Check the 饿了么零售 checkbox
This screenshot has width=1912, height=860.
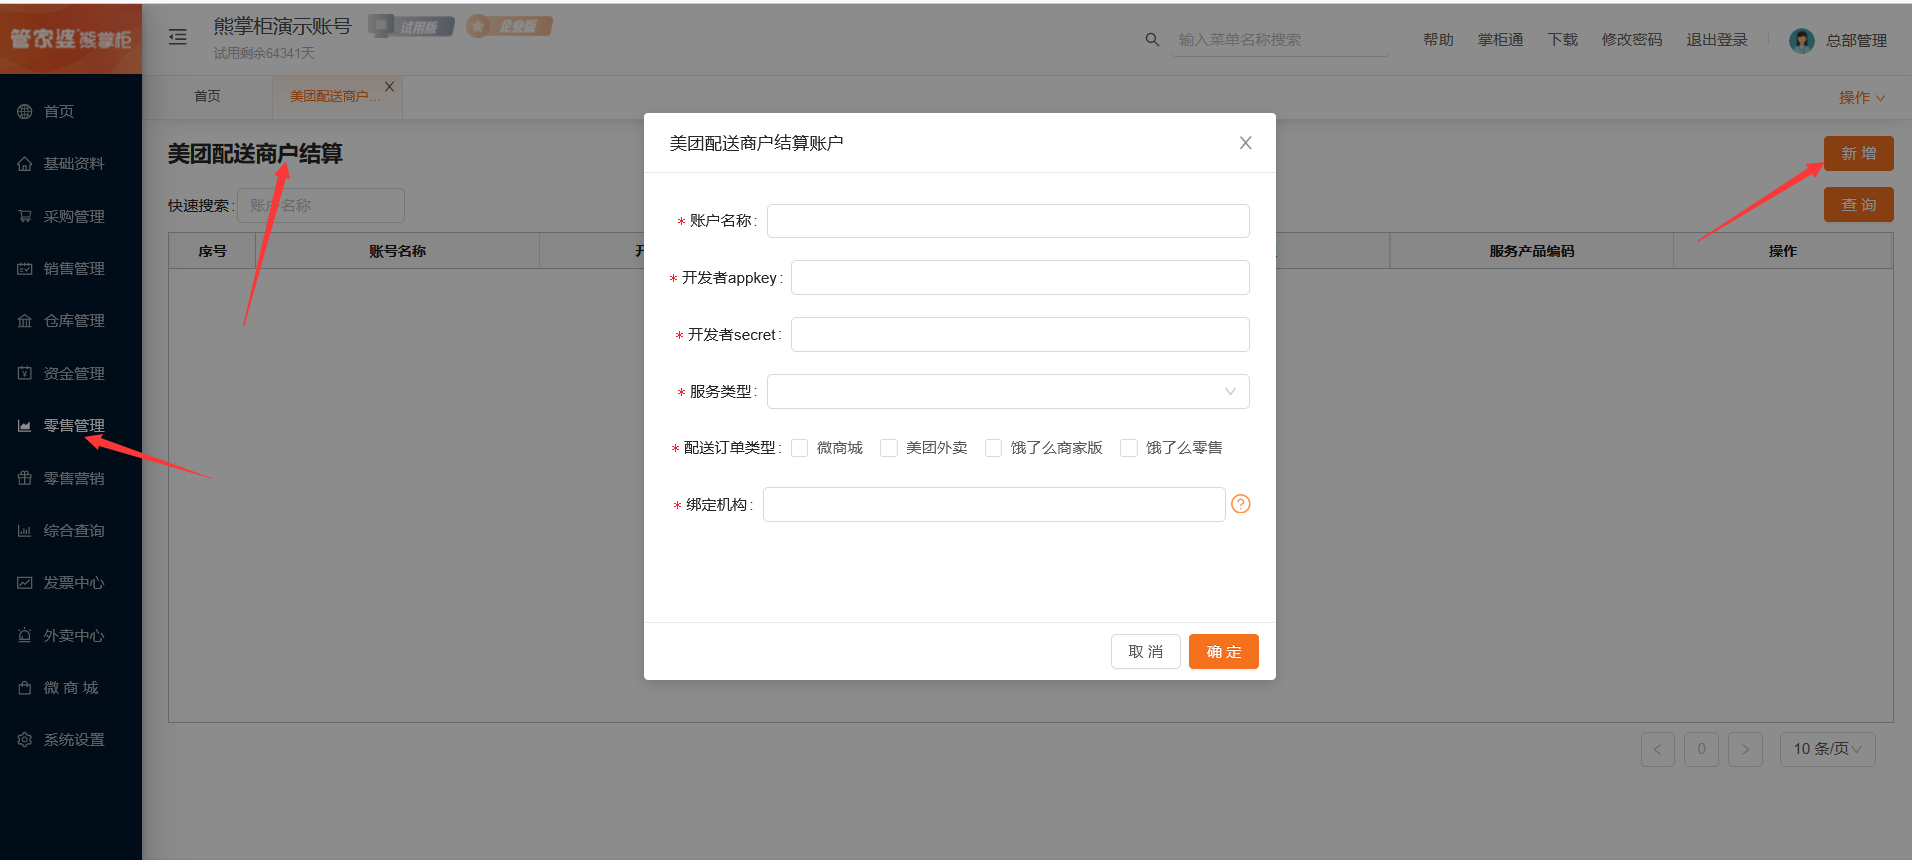click(1128, 448)
